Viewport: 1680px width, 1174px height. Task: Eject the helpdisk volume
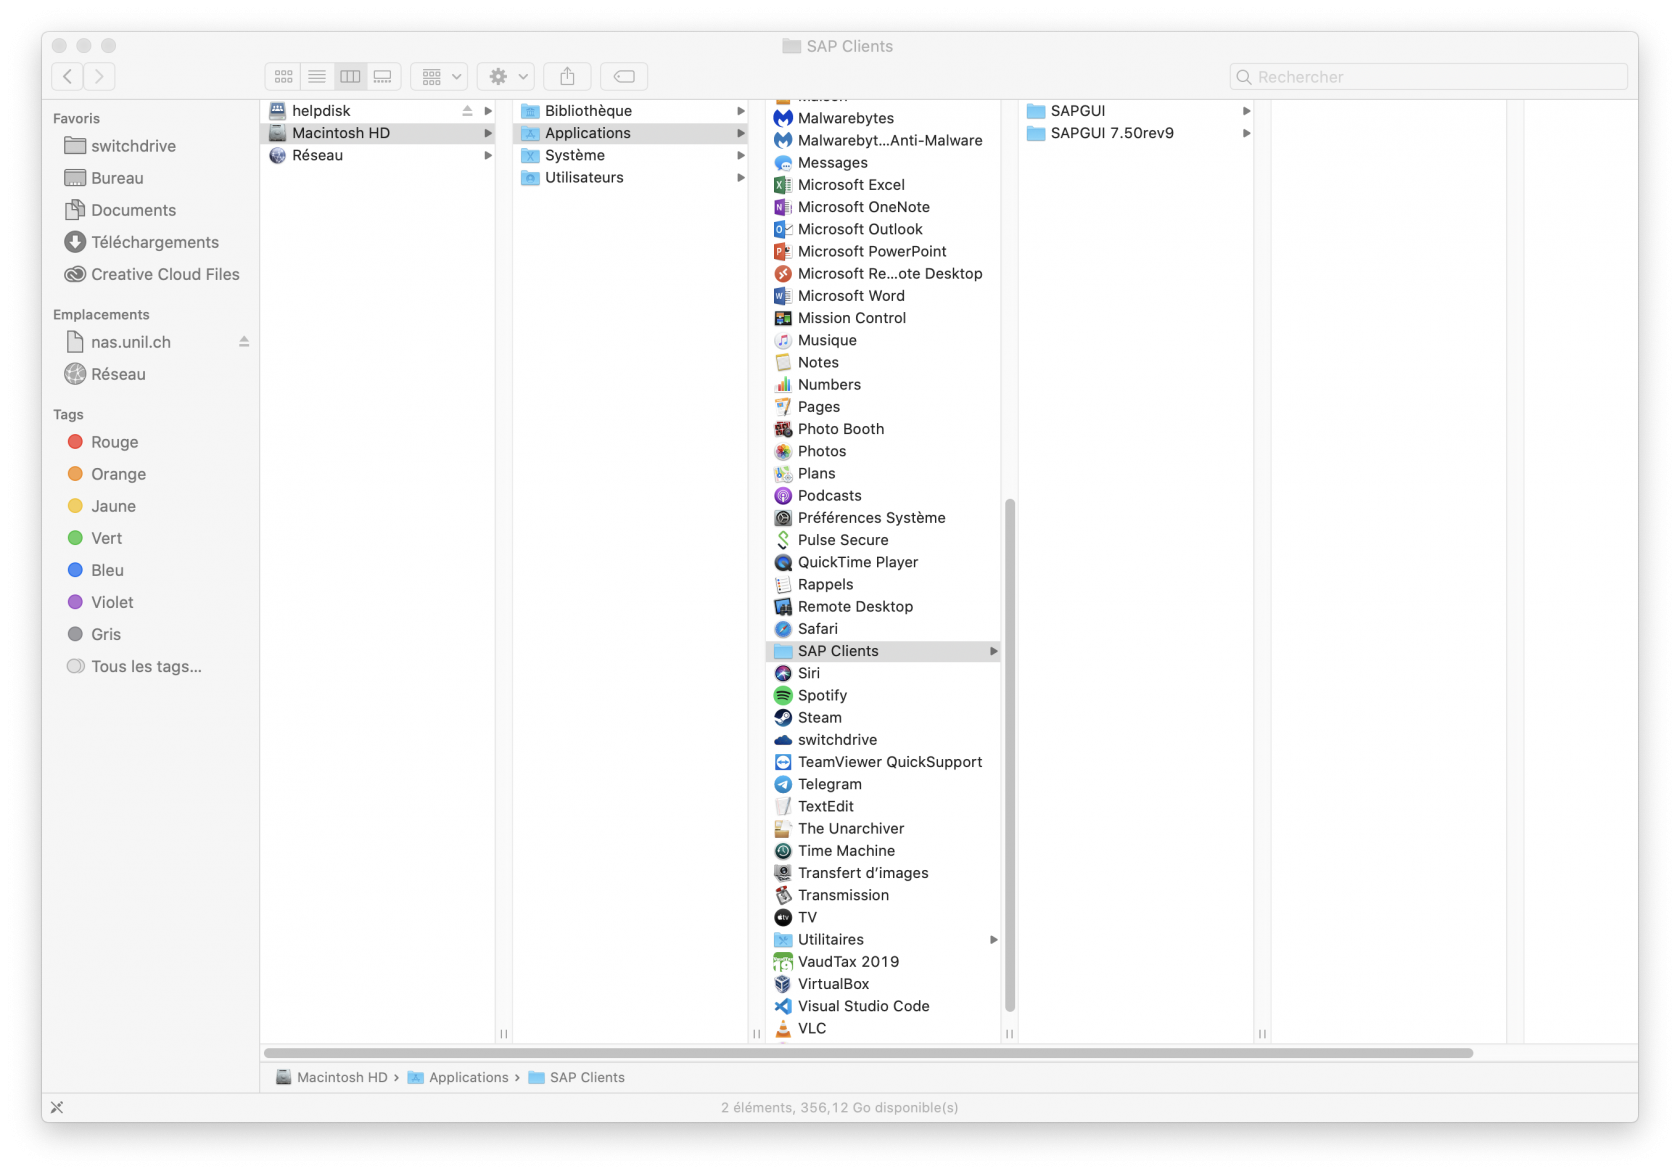(x=467, y=111)
